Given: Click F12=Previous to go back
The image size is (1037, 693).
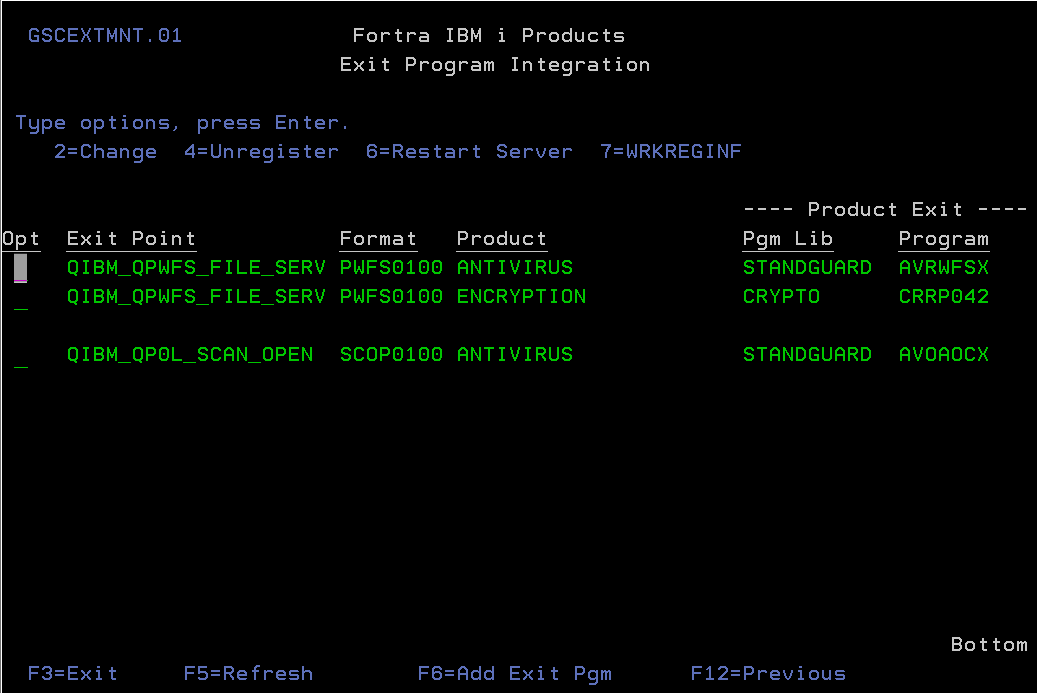Looking at the screenshot, I should click(x=768, y=673).
